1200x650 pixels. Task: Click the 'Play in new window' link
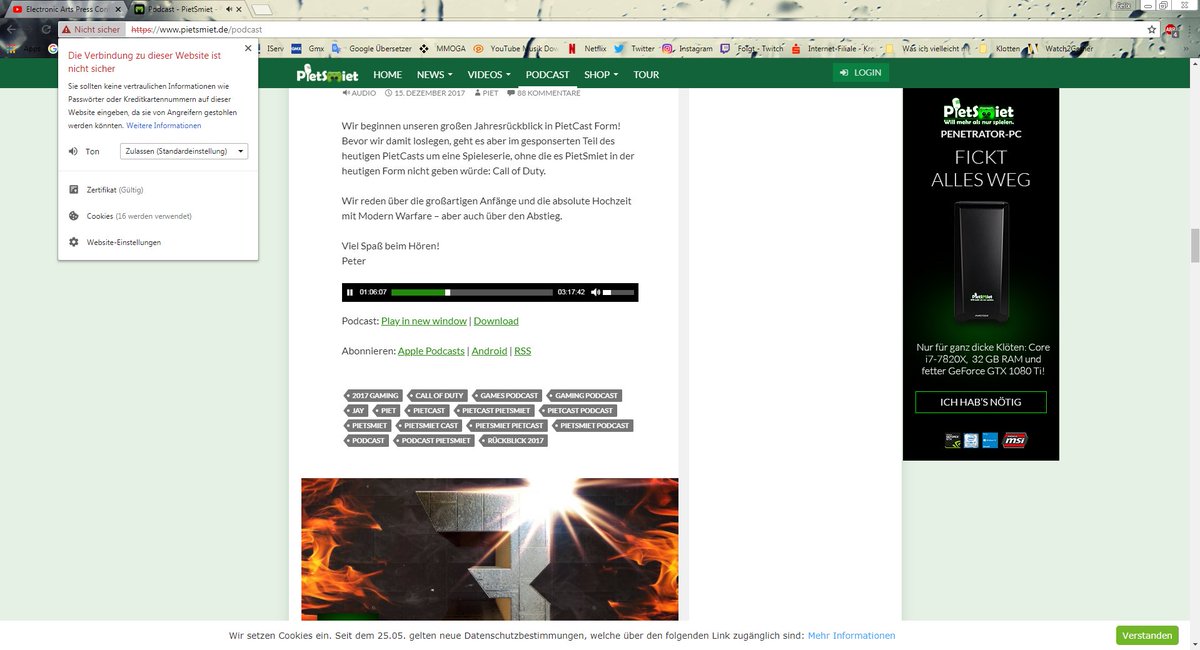pos(424,321)
